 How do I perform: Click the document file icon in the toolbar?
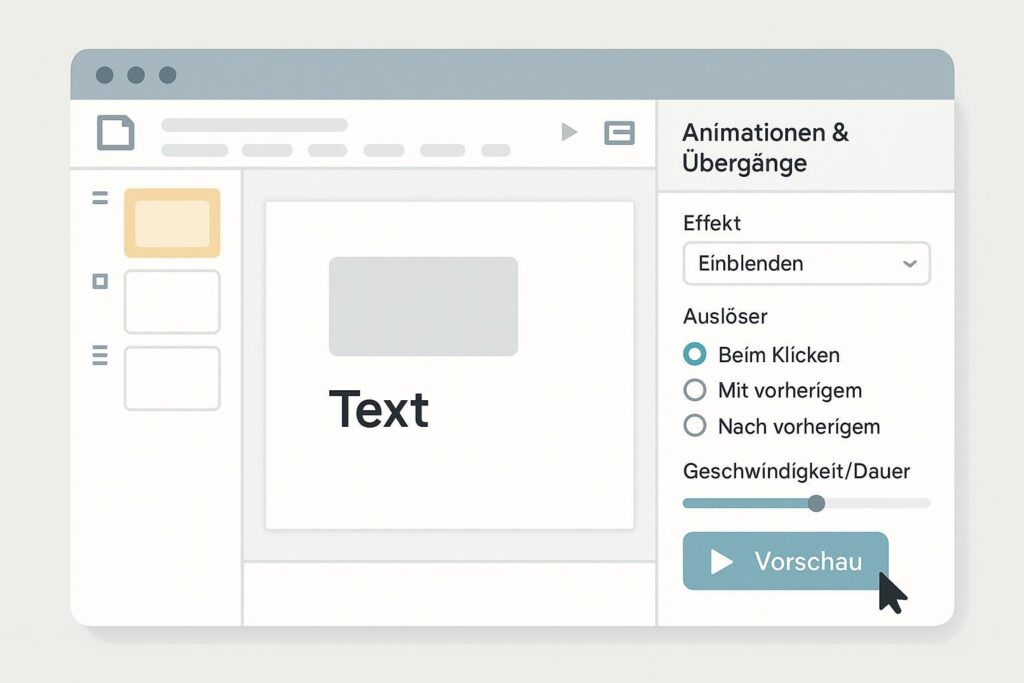coord(115,132)
